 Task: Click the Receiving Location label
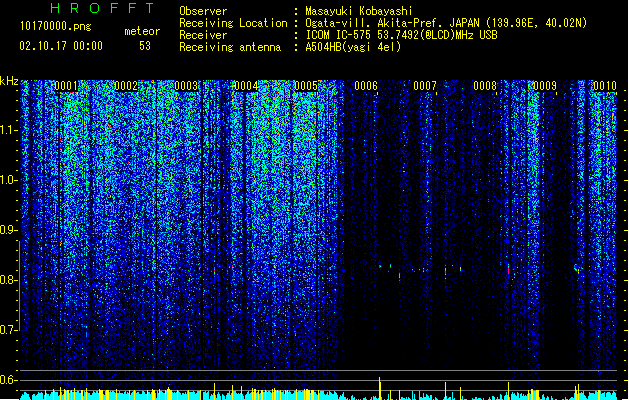(x=233, y=23)
